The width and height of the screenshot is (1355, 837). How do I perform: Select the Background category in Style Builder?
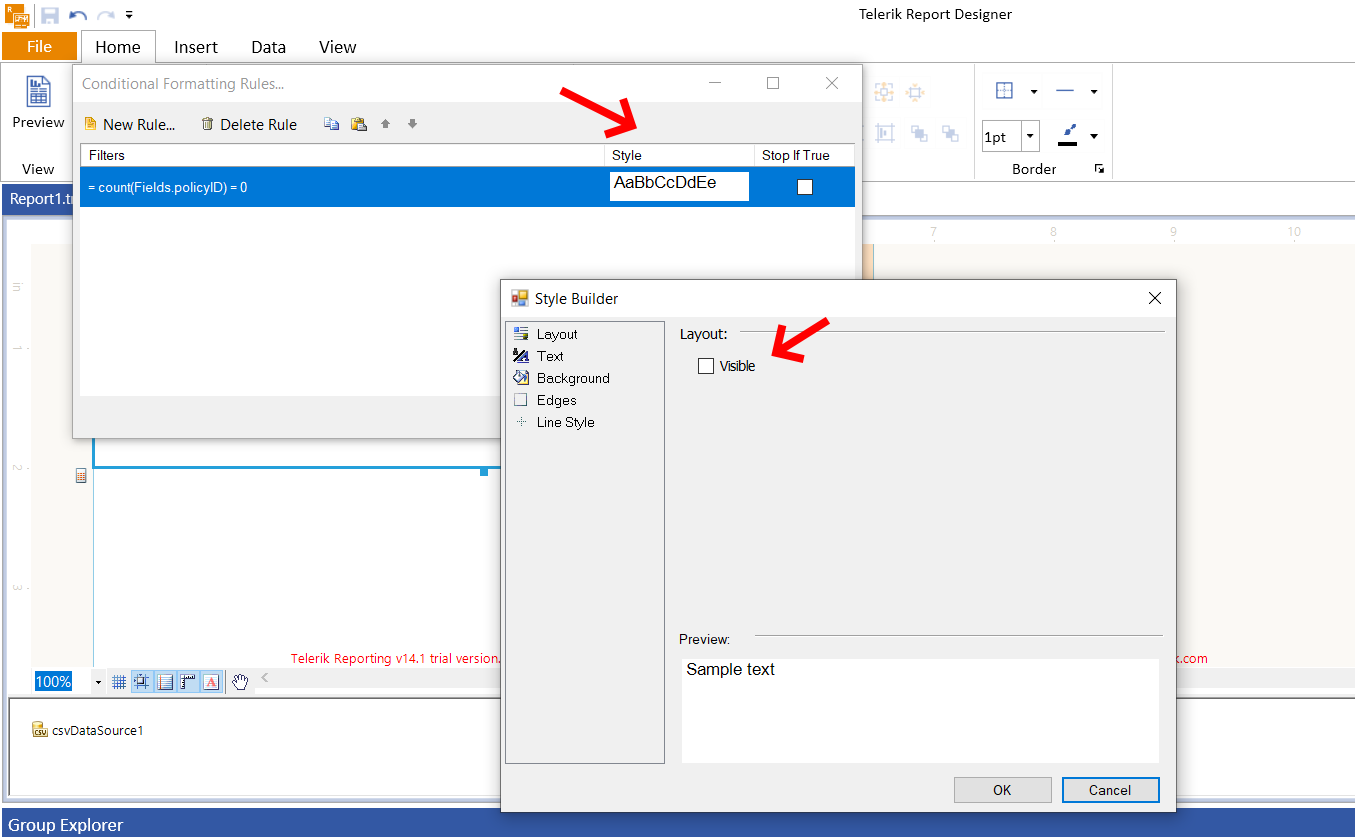coord(561,378)
